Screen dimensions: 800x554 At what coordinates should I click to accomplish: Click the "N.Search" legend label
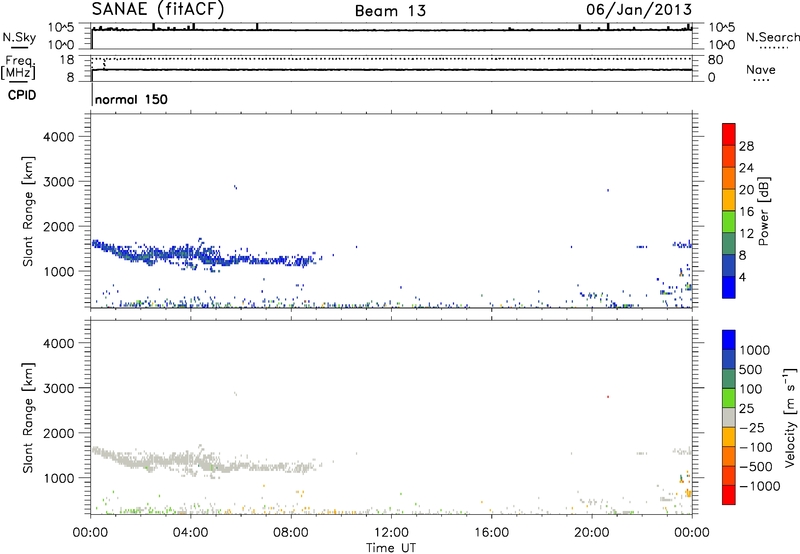pos(773,37)
